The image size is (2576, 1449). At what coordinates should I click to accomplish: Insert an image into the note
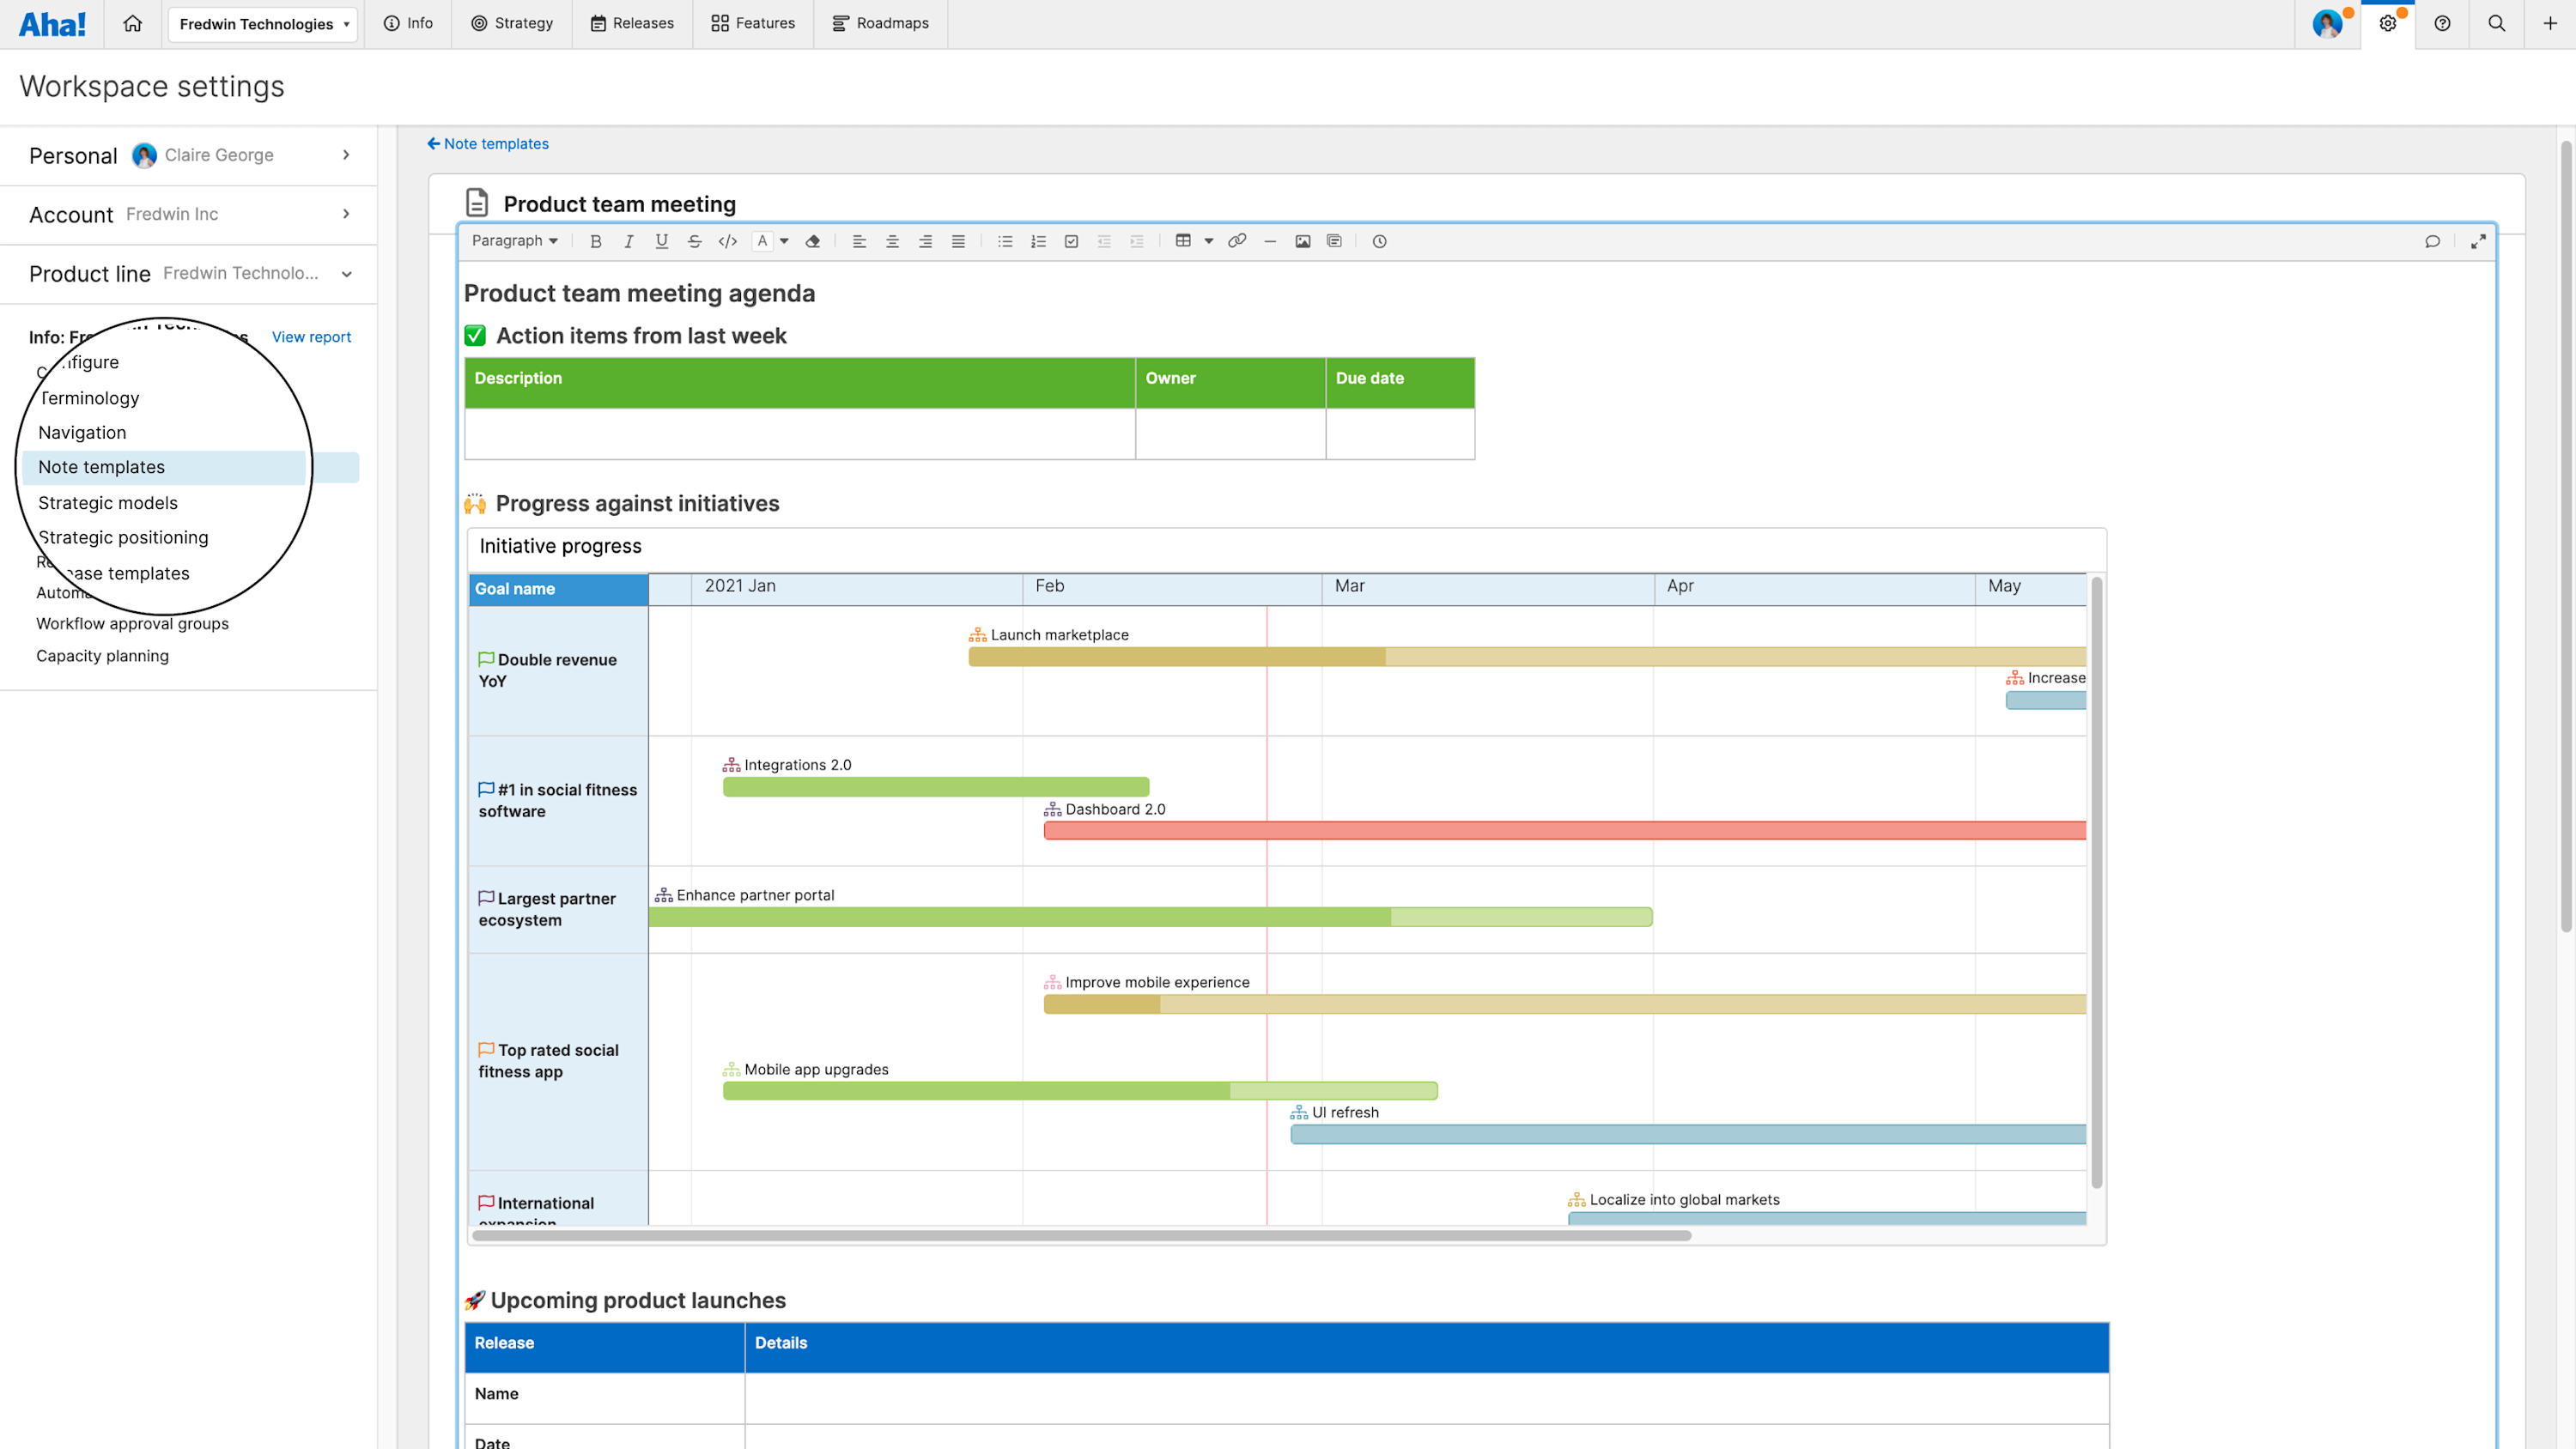tap(1302, 241)
